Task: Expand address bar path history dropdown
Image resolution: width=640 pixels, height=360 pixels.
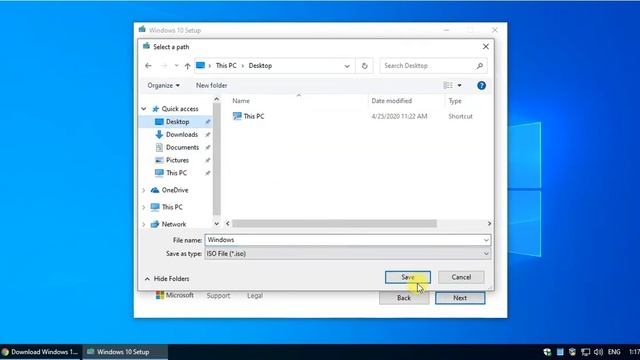Action: 347,66
